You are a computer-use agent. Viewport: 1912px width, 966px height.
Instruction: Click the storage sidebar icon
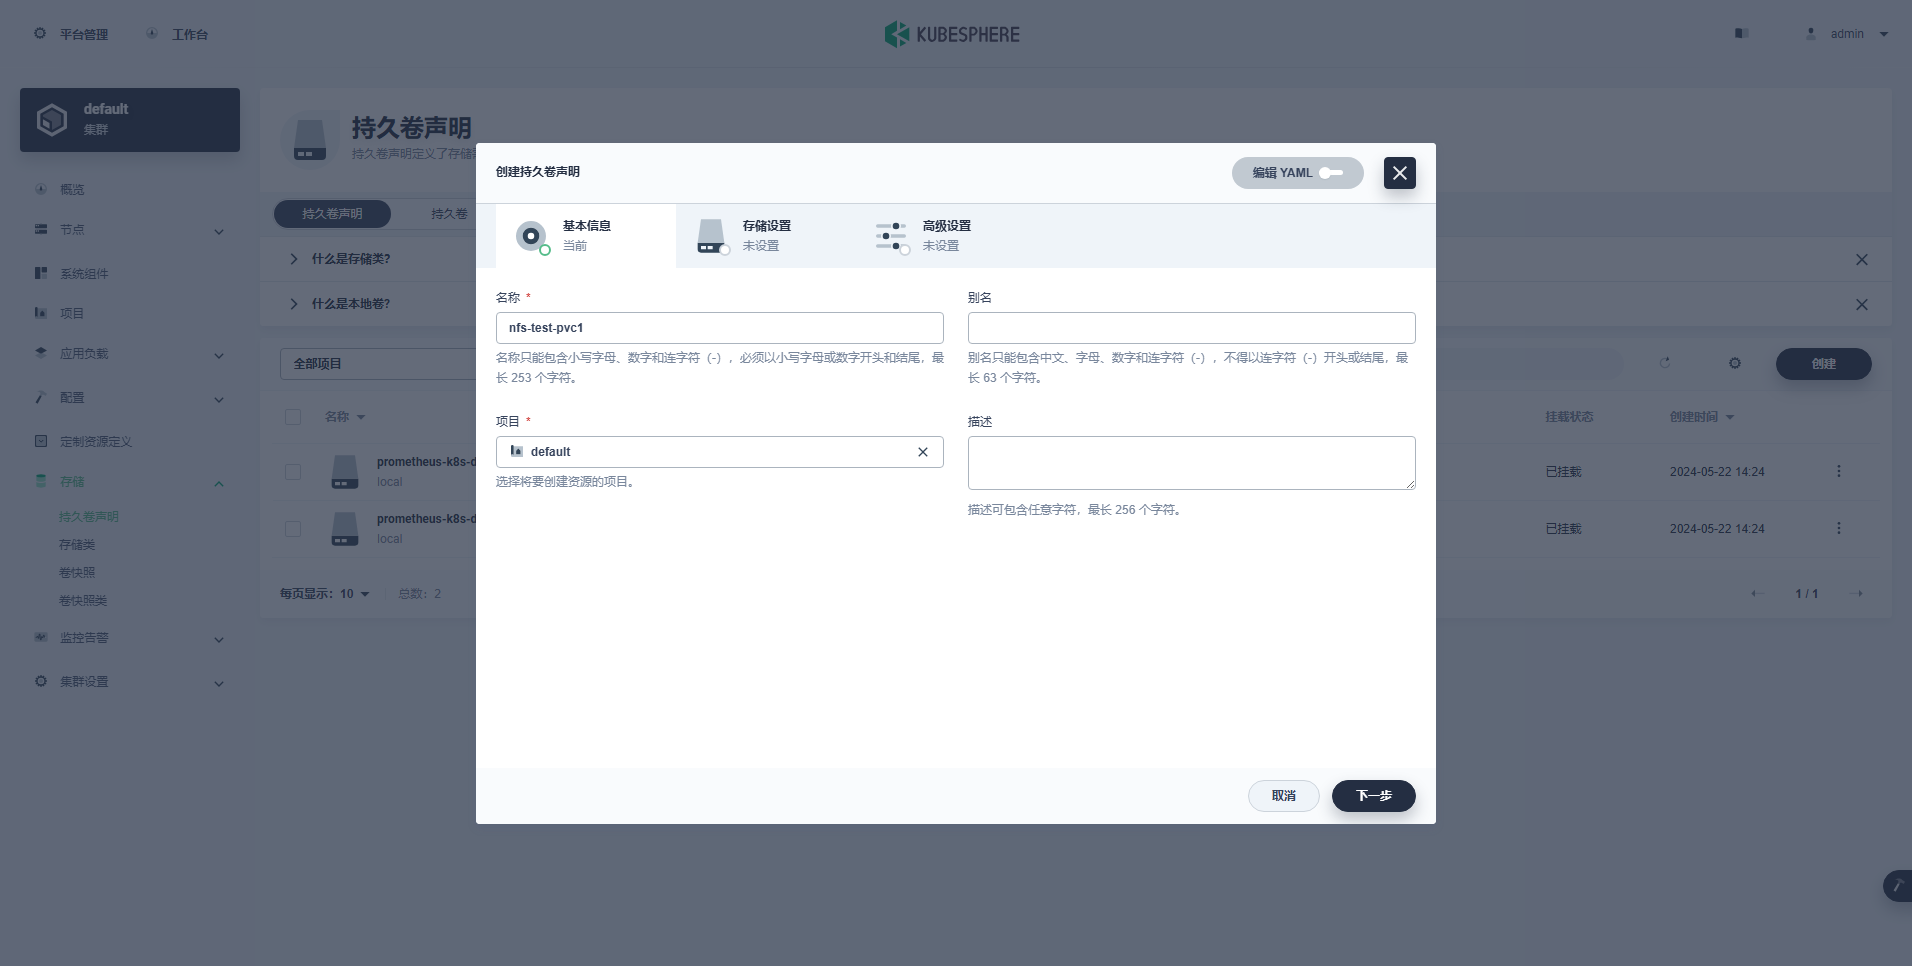tap(41, 481)
